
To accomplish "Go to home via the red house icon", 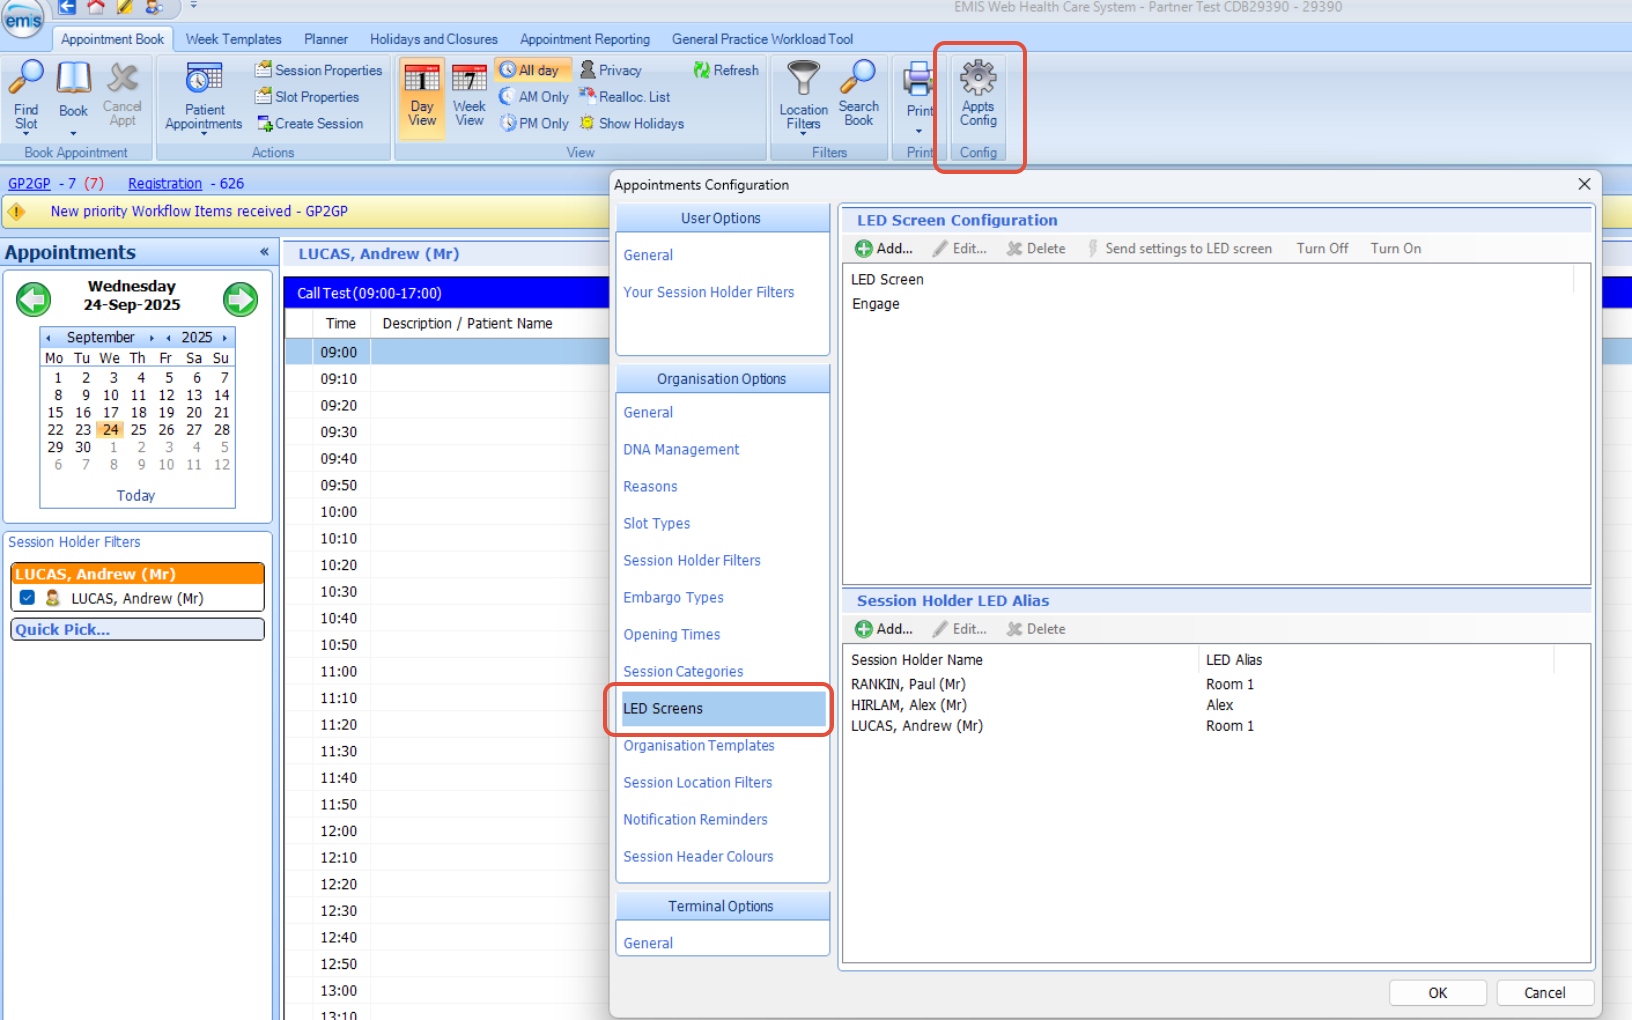I will 96,7.
